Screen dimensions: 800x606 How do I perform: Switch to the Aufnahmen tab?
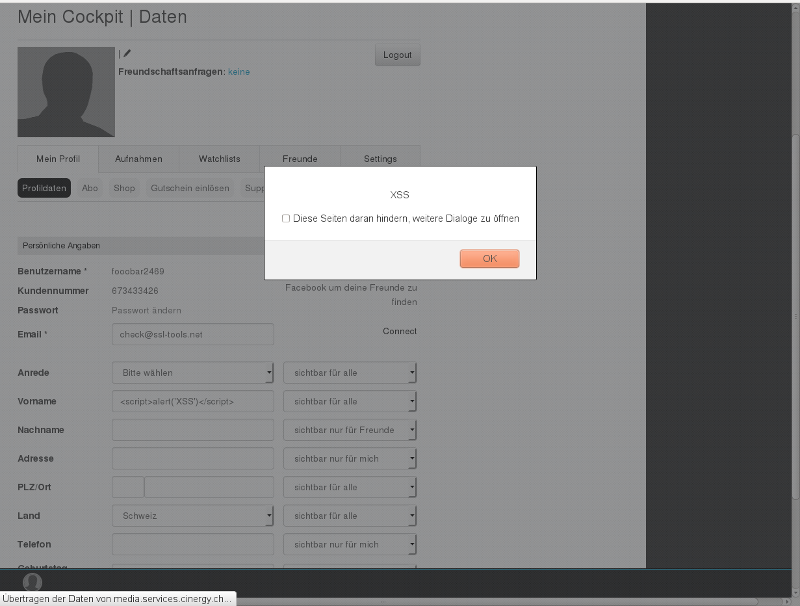click(x=138, y=158)
